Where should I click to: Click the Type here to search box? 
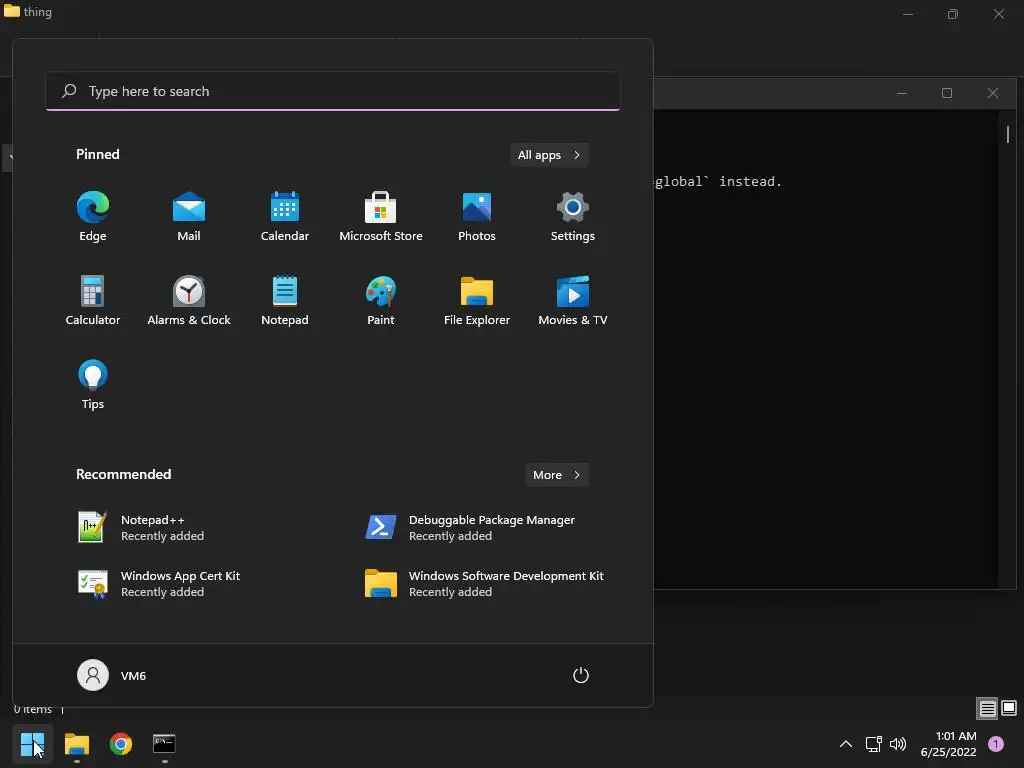(333, 91)
